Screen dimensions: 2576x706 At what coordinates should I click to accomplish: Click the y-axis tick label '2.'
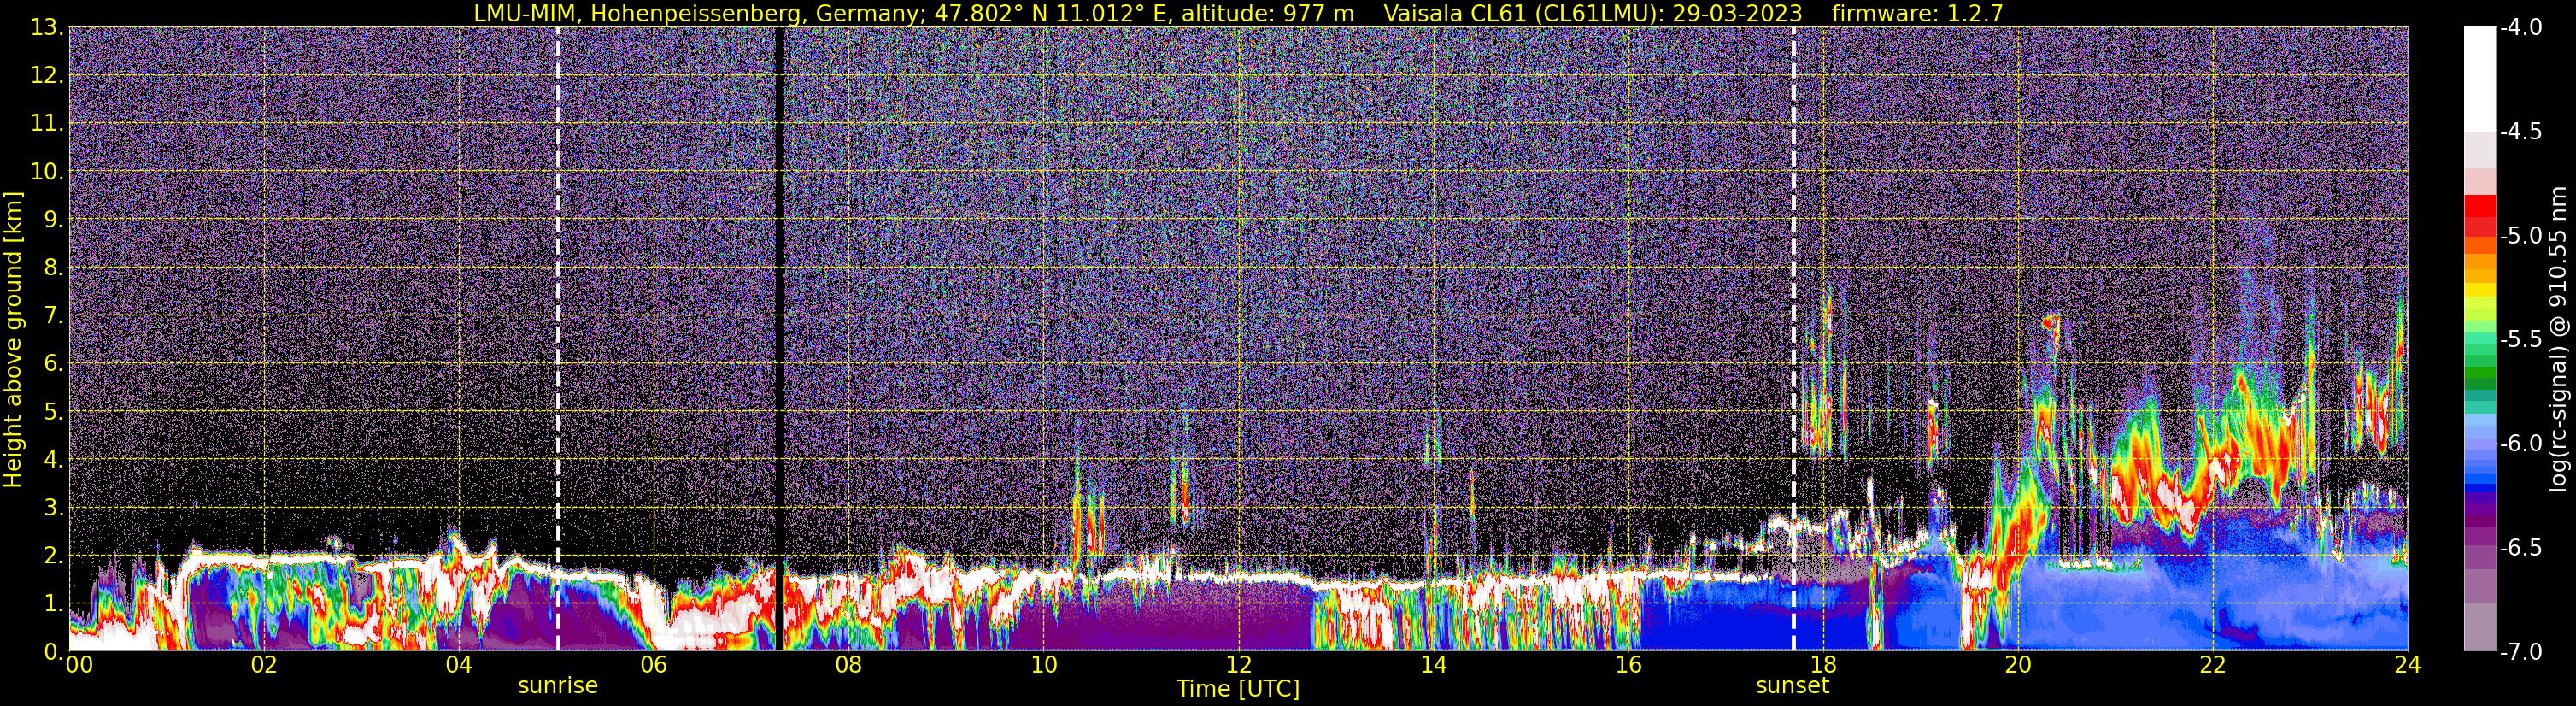tap(53, 556)
